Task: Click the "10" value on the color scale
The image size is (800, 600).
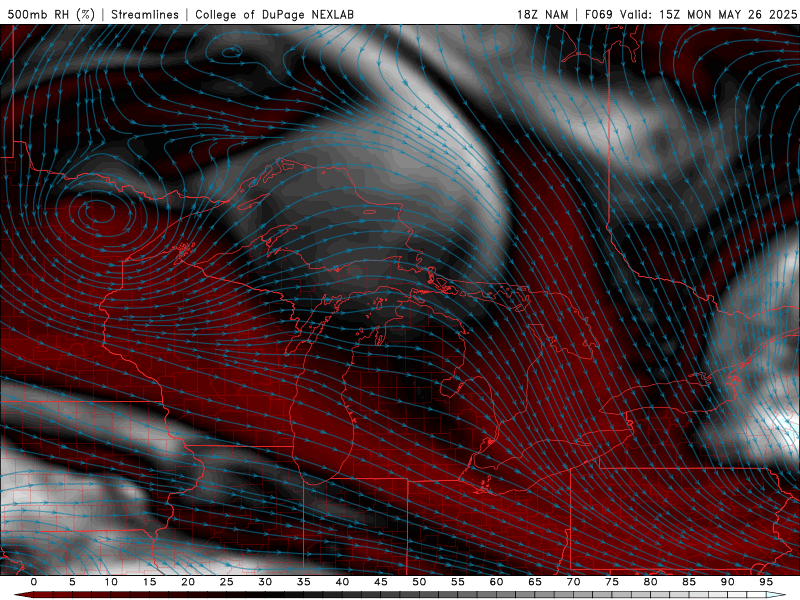Action: (x=111, y=582)
